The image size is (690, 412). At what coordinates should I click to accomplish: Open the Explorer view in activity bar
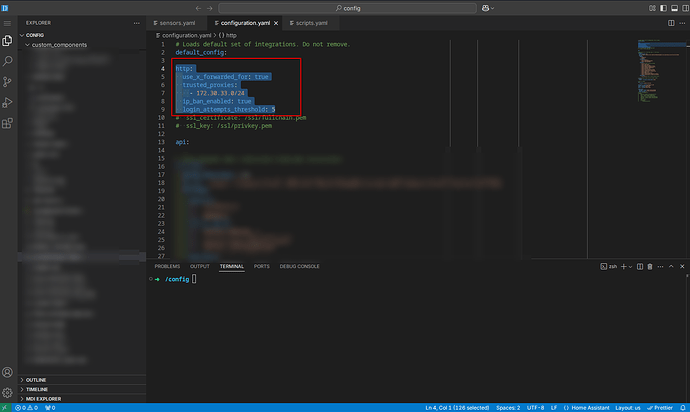pyautogui.click(x=7, y=41)
